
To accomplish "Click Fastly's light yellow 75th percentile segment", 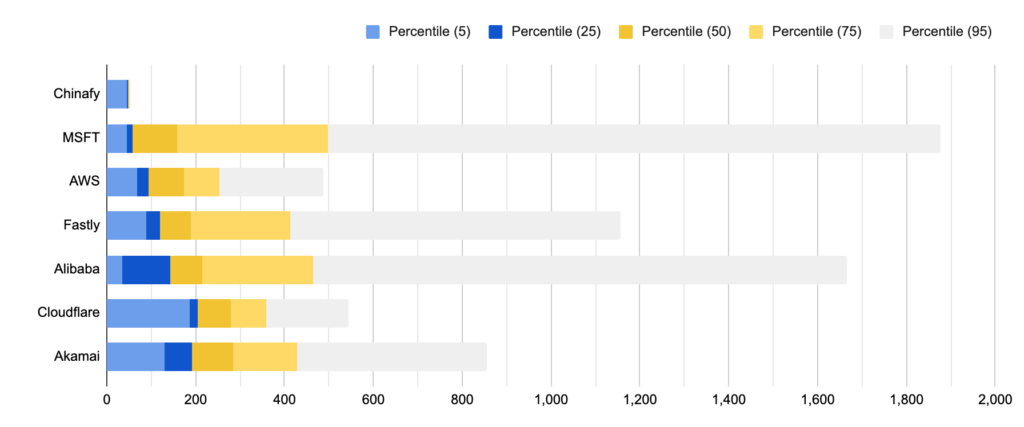I will pos(240,226).
